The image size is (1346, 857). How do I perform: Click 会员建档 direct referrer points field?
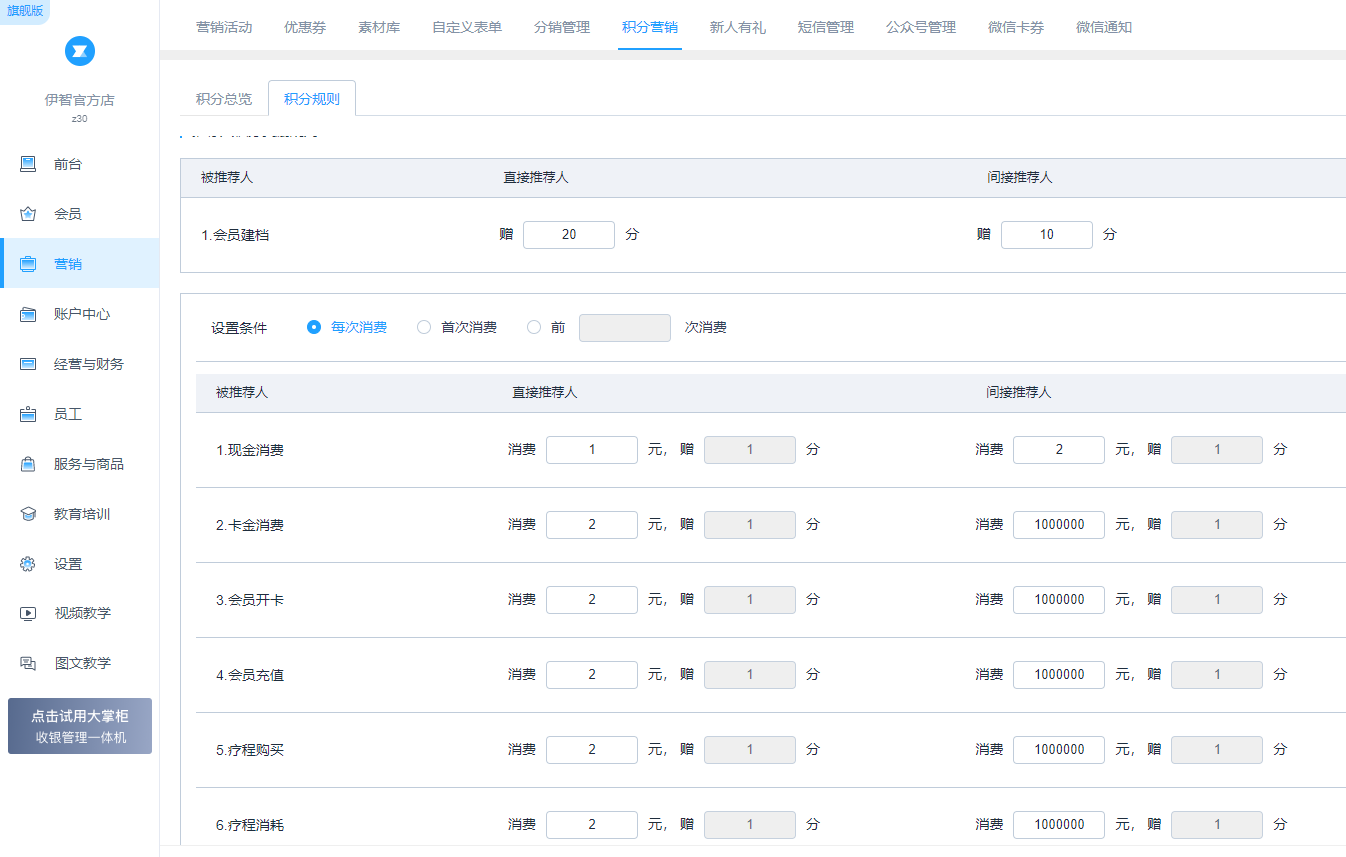(x=569, y=235)
